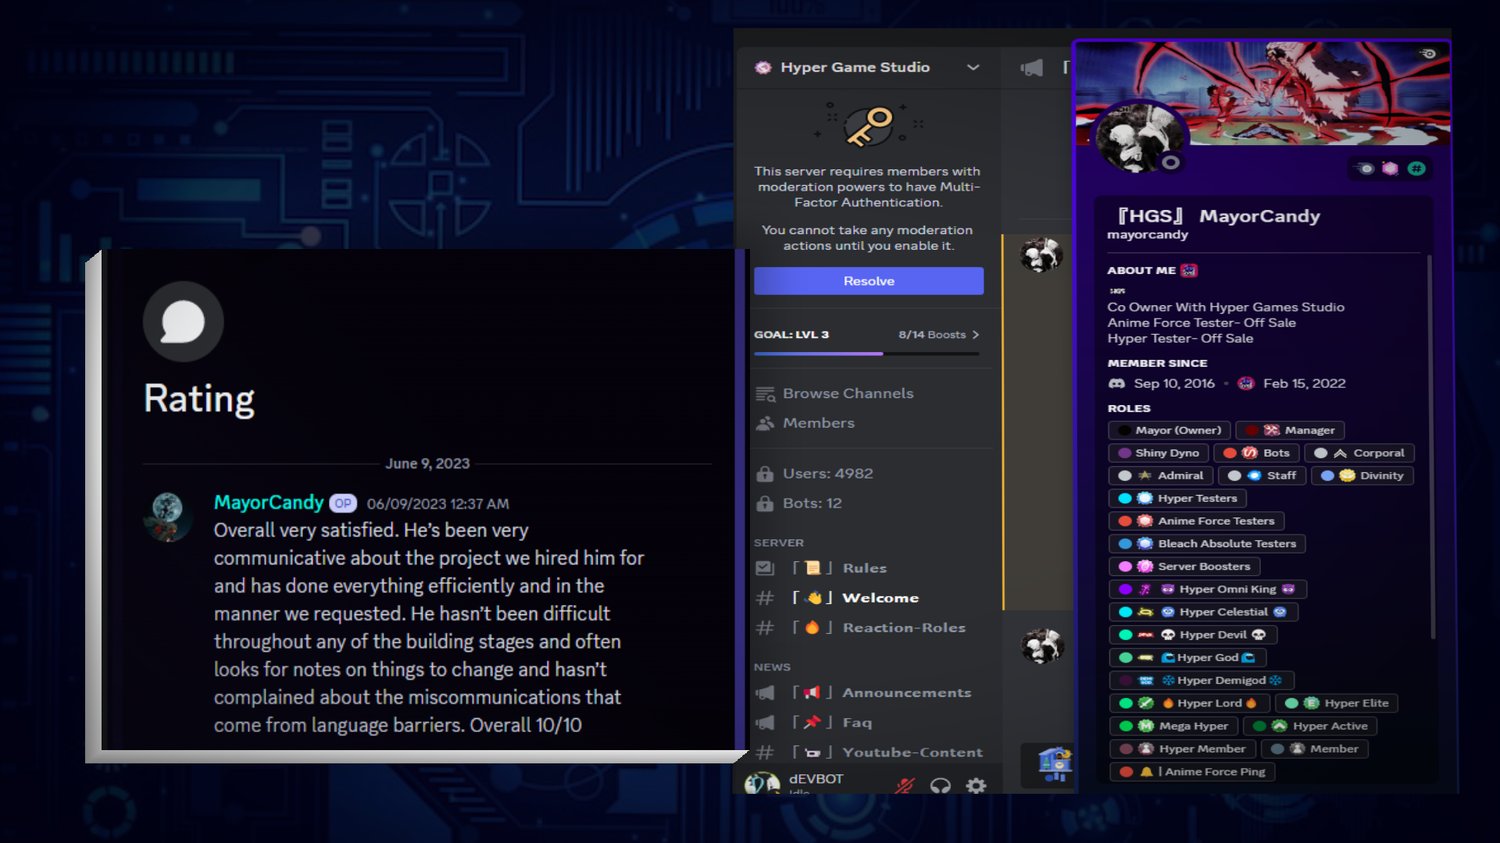The image size is (1500, 843).
Task: Click the megaphone icon beside Faq
Action: (765, 722)
